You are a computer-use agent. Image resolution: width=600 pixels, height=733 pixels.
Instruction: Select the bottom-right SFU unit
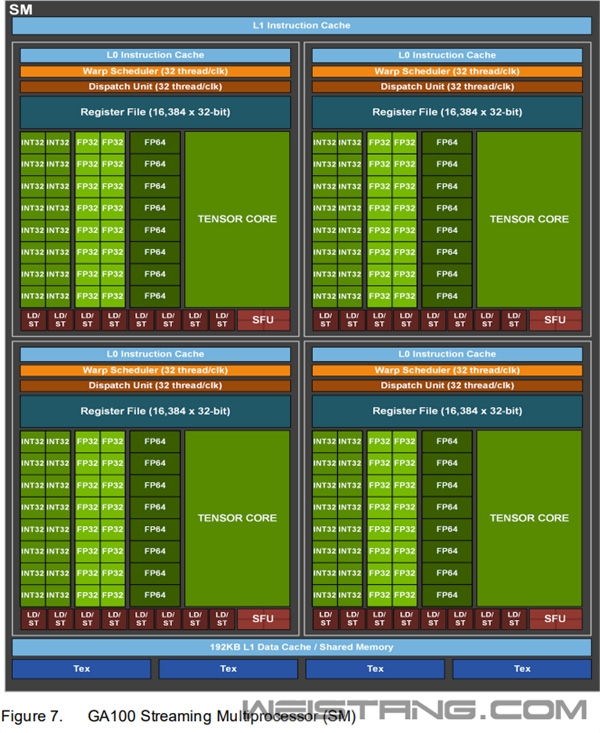click(555, 619)
